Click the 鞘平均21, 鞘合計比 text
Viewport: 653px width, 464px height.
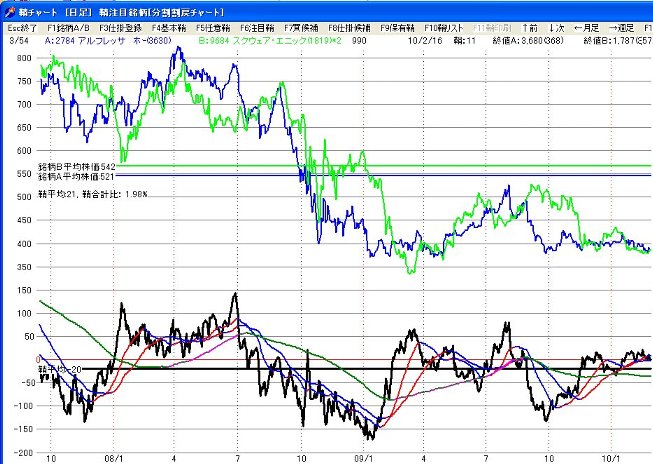pyautogui.click(x=93, y=194)
